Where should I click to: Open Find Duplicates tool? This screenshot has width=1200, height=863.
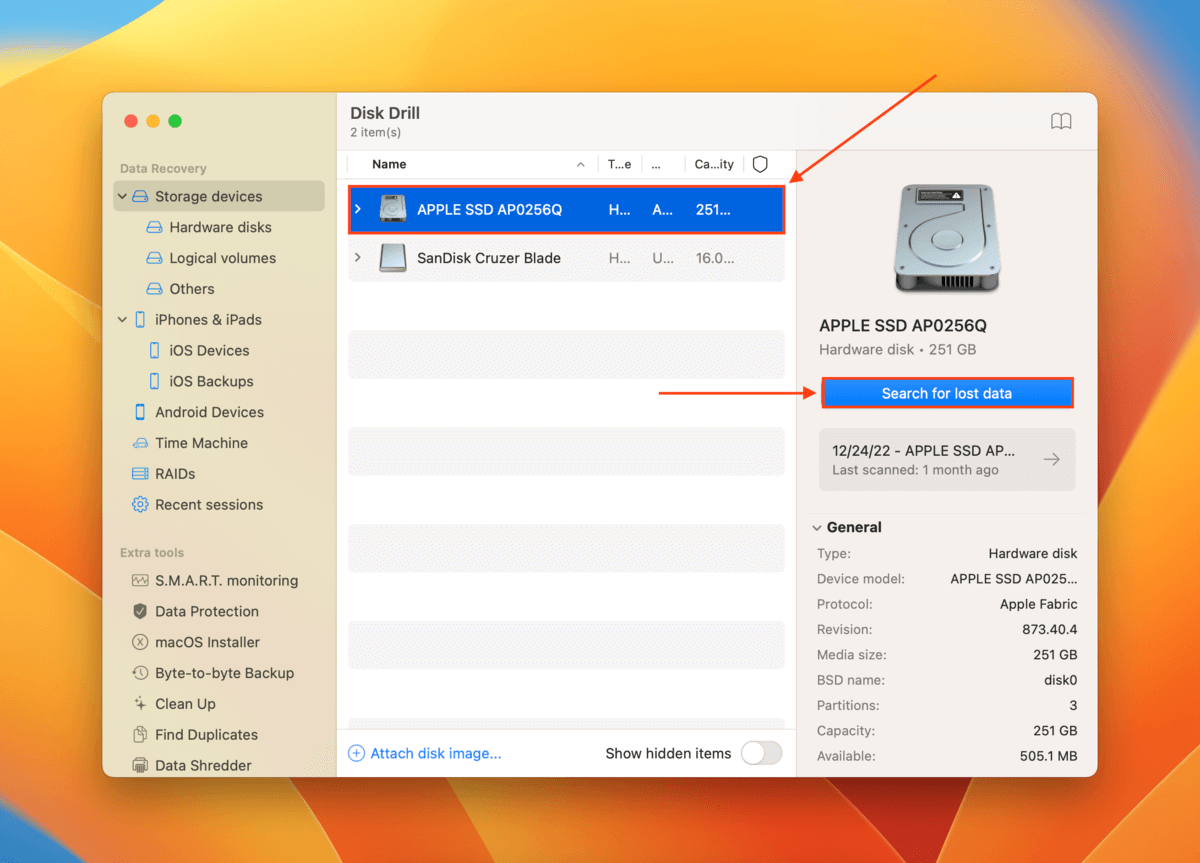206,735
